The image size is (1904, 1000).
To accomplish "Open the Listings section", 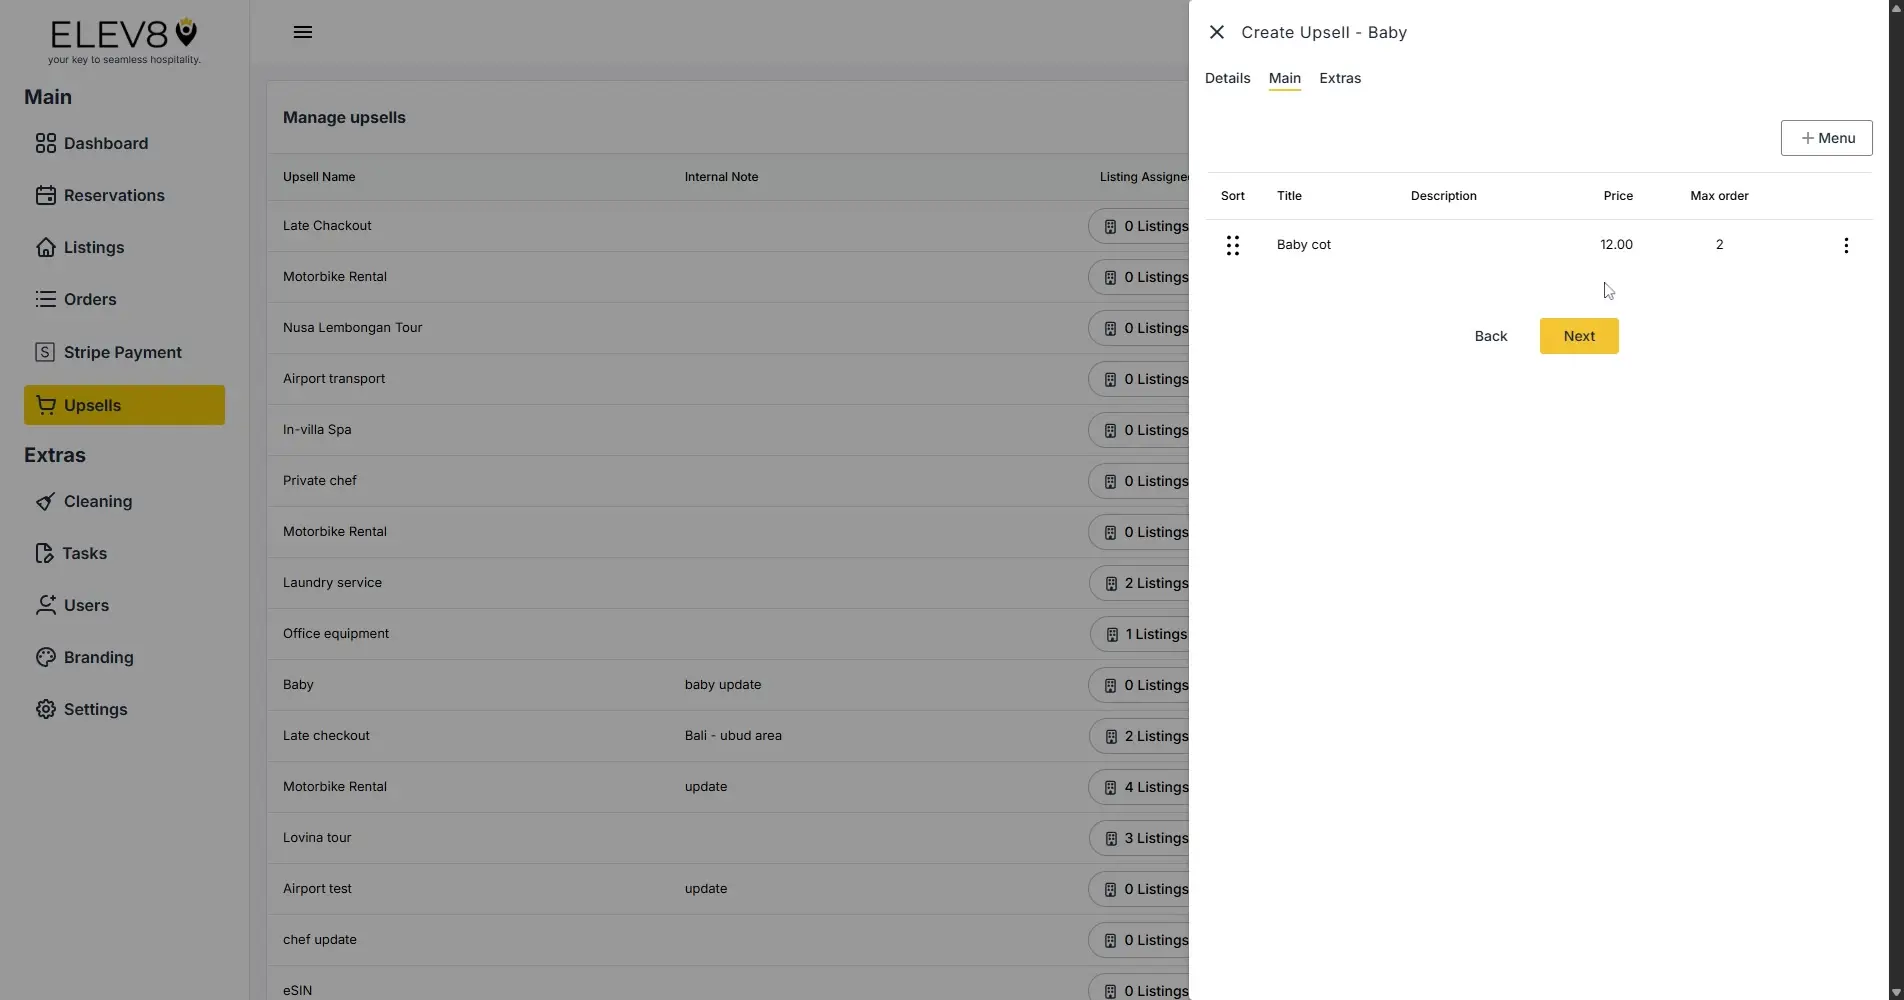I will pos(91,247).
